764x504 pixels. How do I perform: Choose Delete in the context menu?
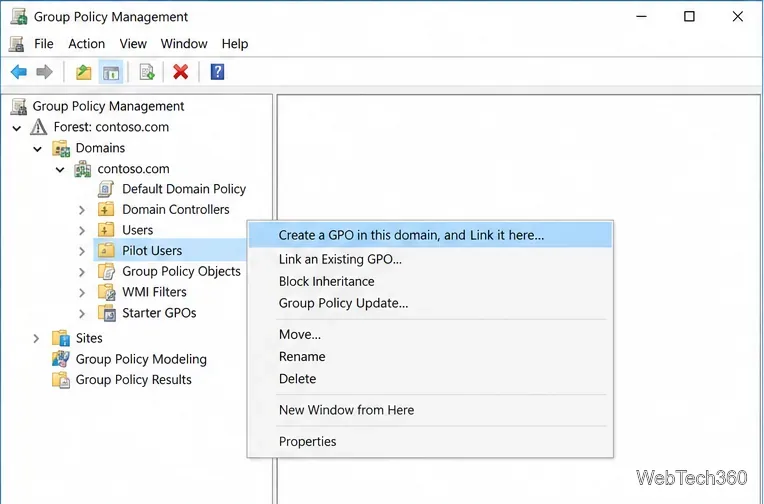[x=430, y=379]
